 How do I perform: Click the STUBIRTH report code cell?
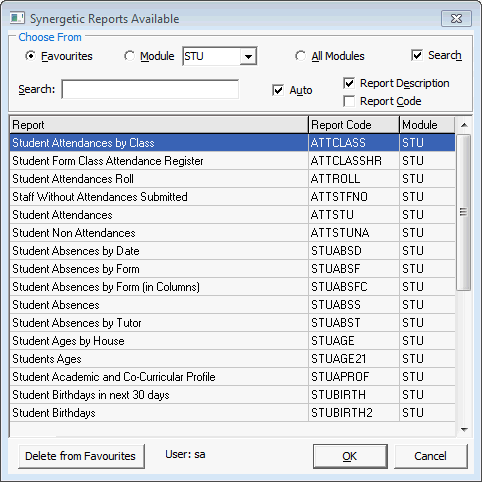(x=354, y=395)
